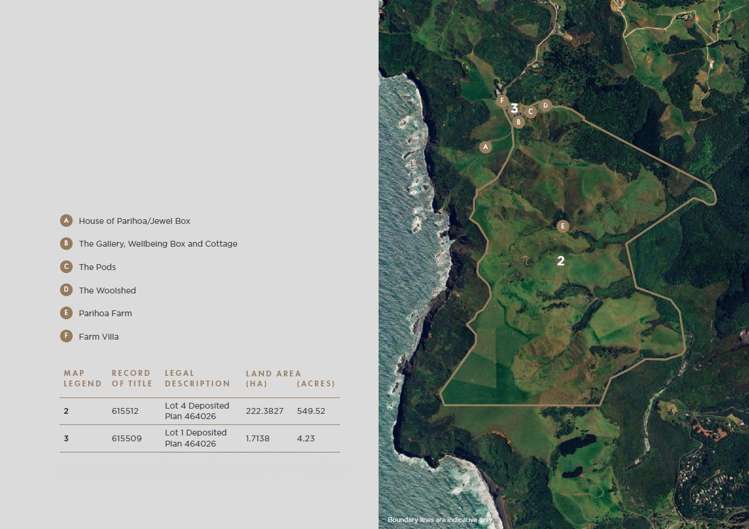Click legend badge A beside House of Parihoa
This screenshot has height=529, width=749.
(x=66, y=220)
